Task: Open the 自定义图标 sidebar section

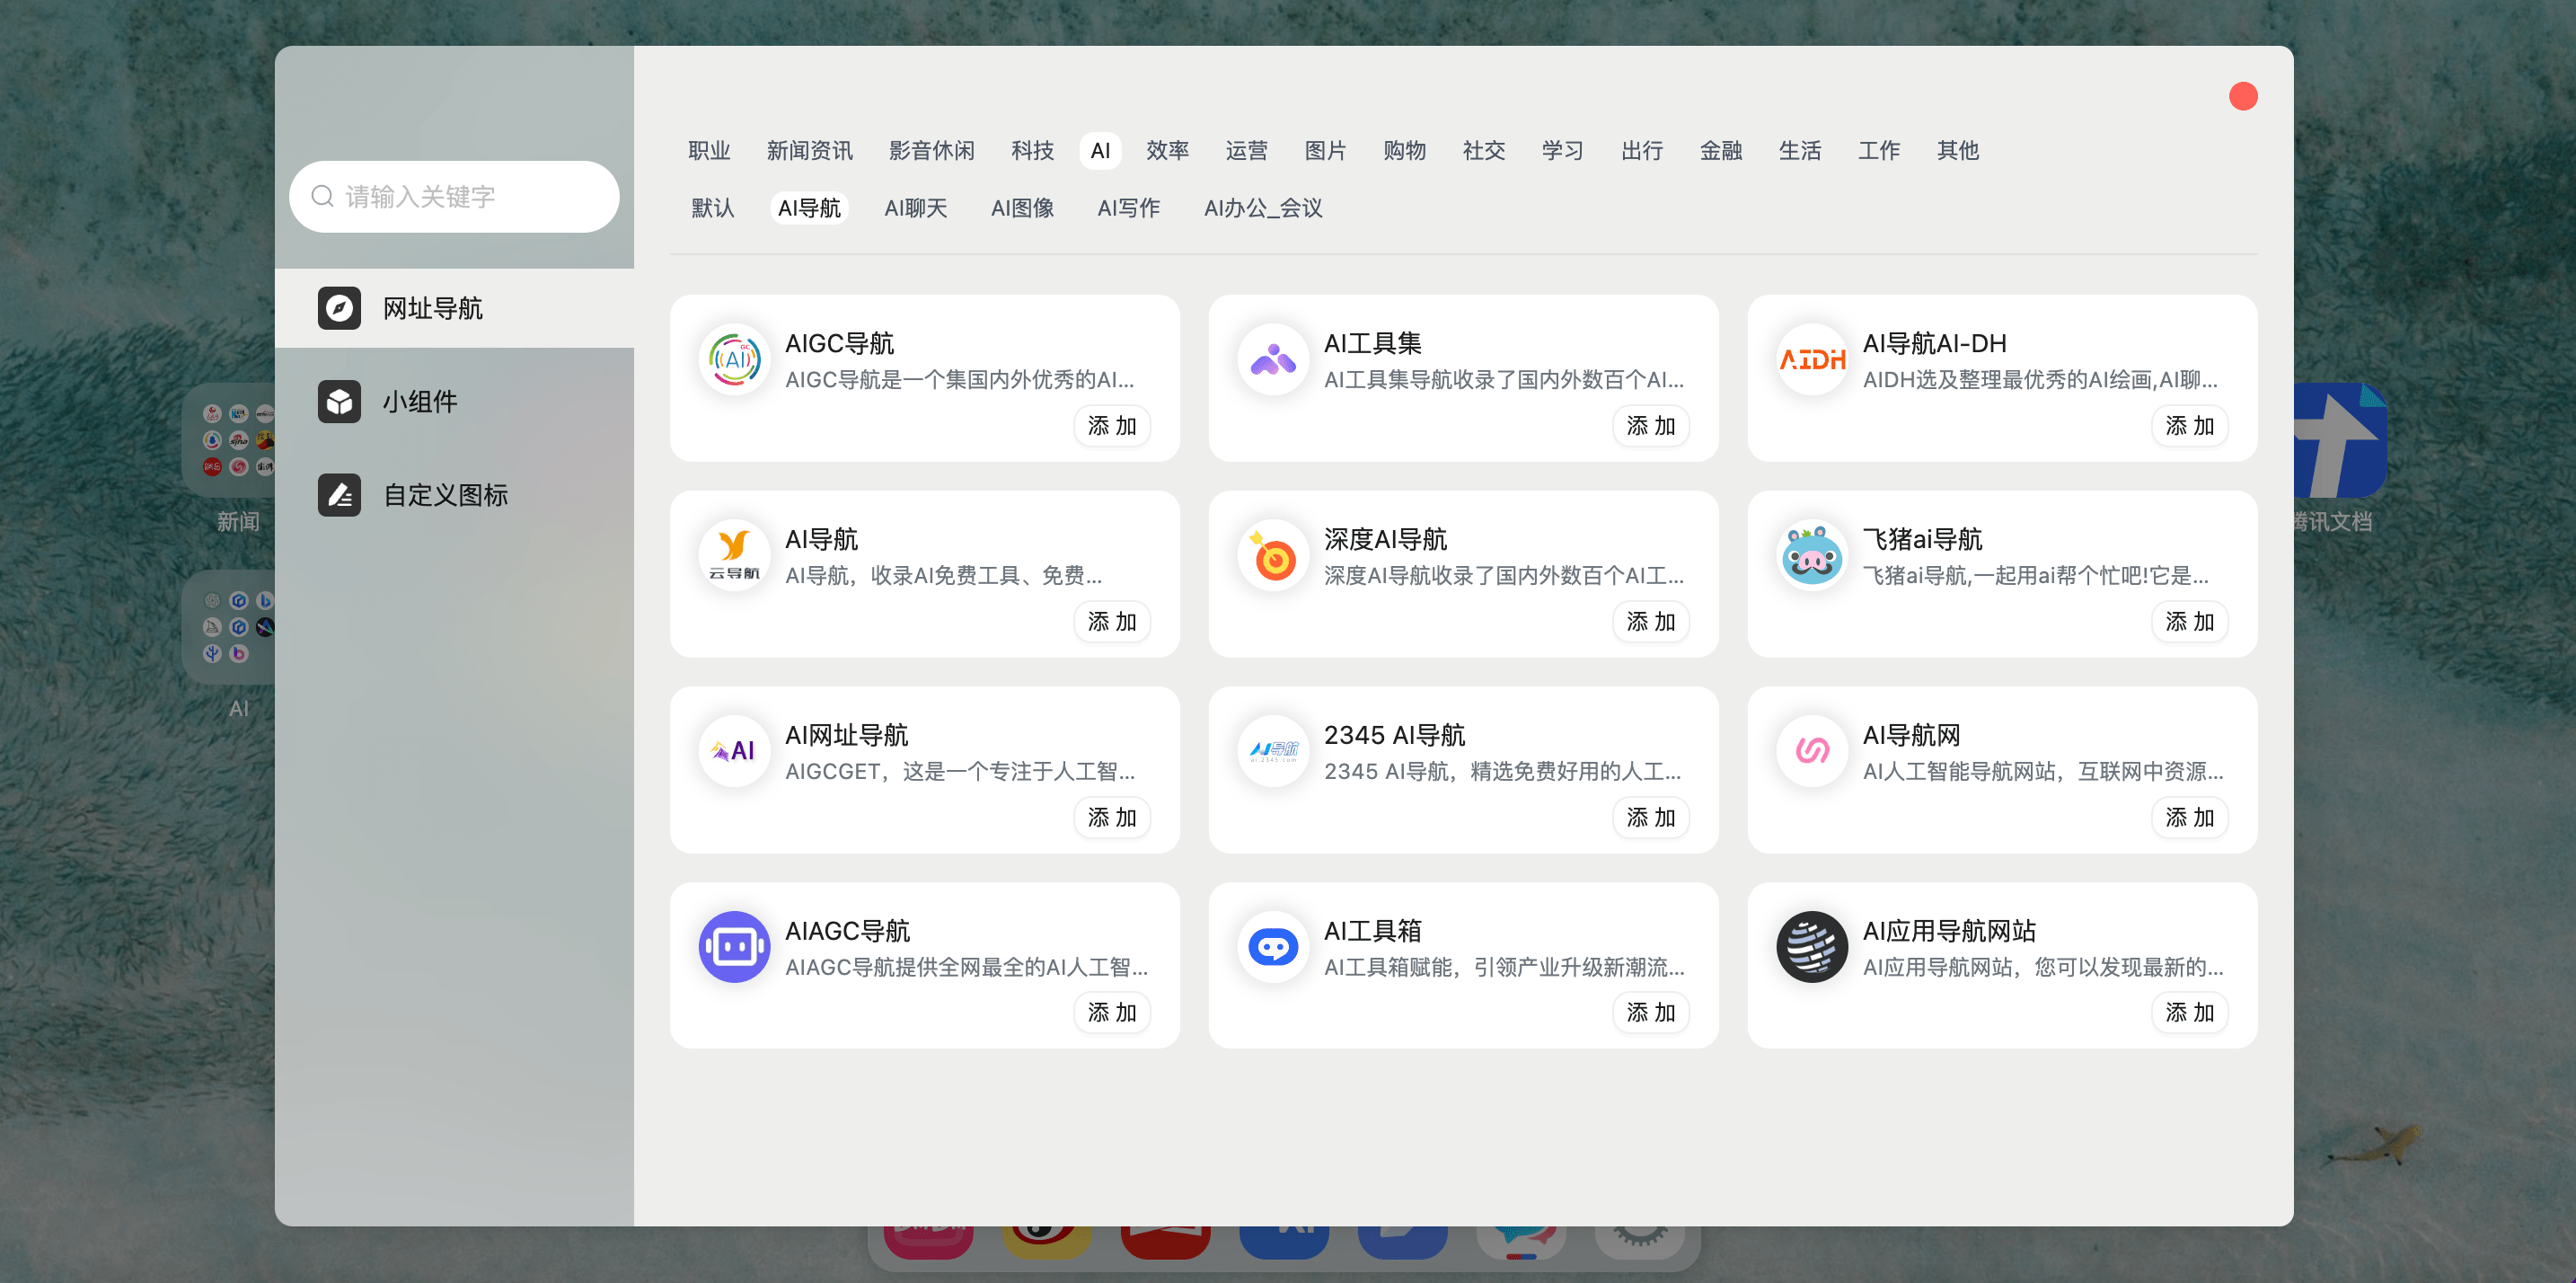Action: [x=454, y=494]
